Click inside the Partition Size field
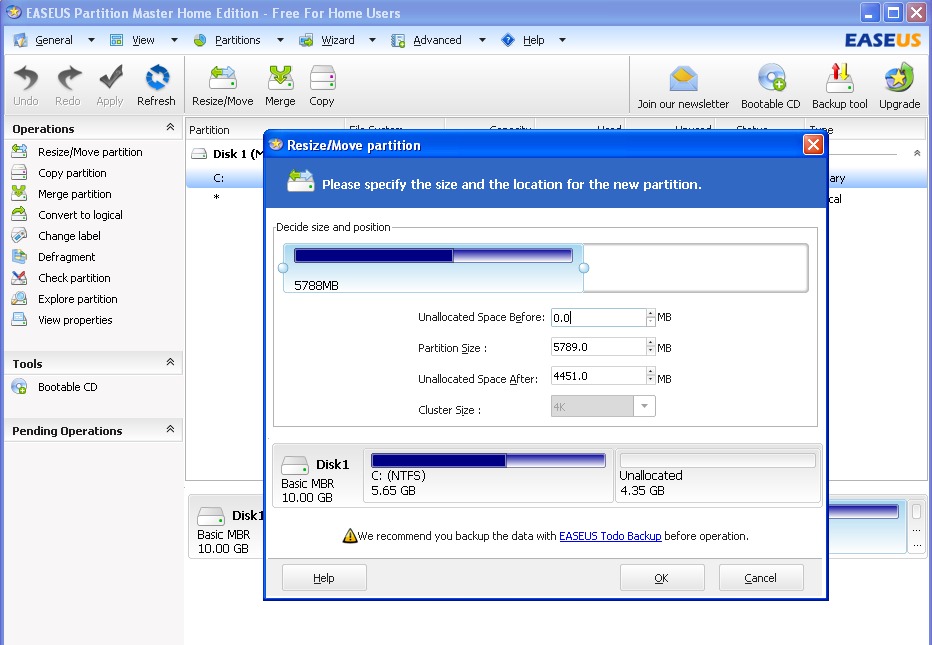The height and width of the screenshot is (645, 932). tap(597, 347)
